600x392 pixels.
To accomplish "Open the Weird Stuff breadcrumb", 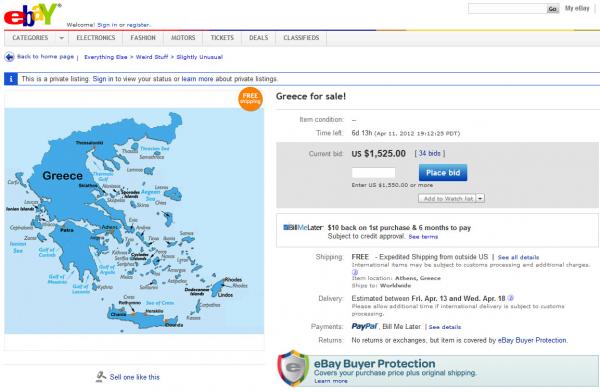I will [152, 57].
